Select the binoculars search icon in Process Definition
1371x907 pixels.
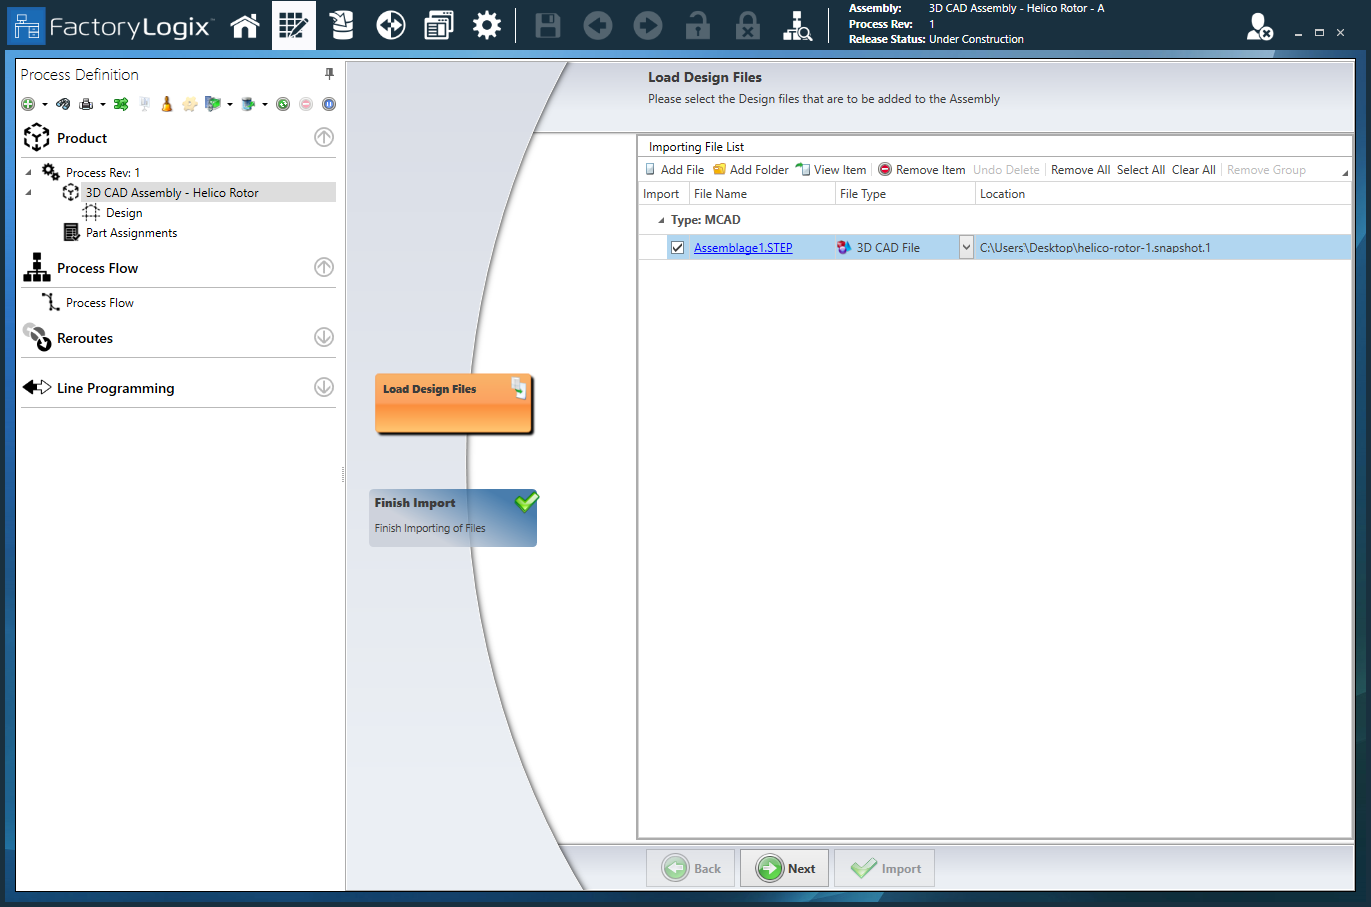click(63, 103)
